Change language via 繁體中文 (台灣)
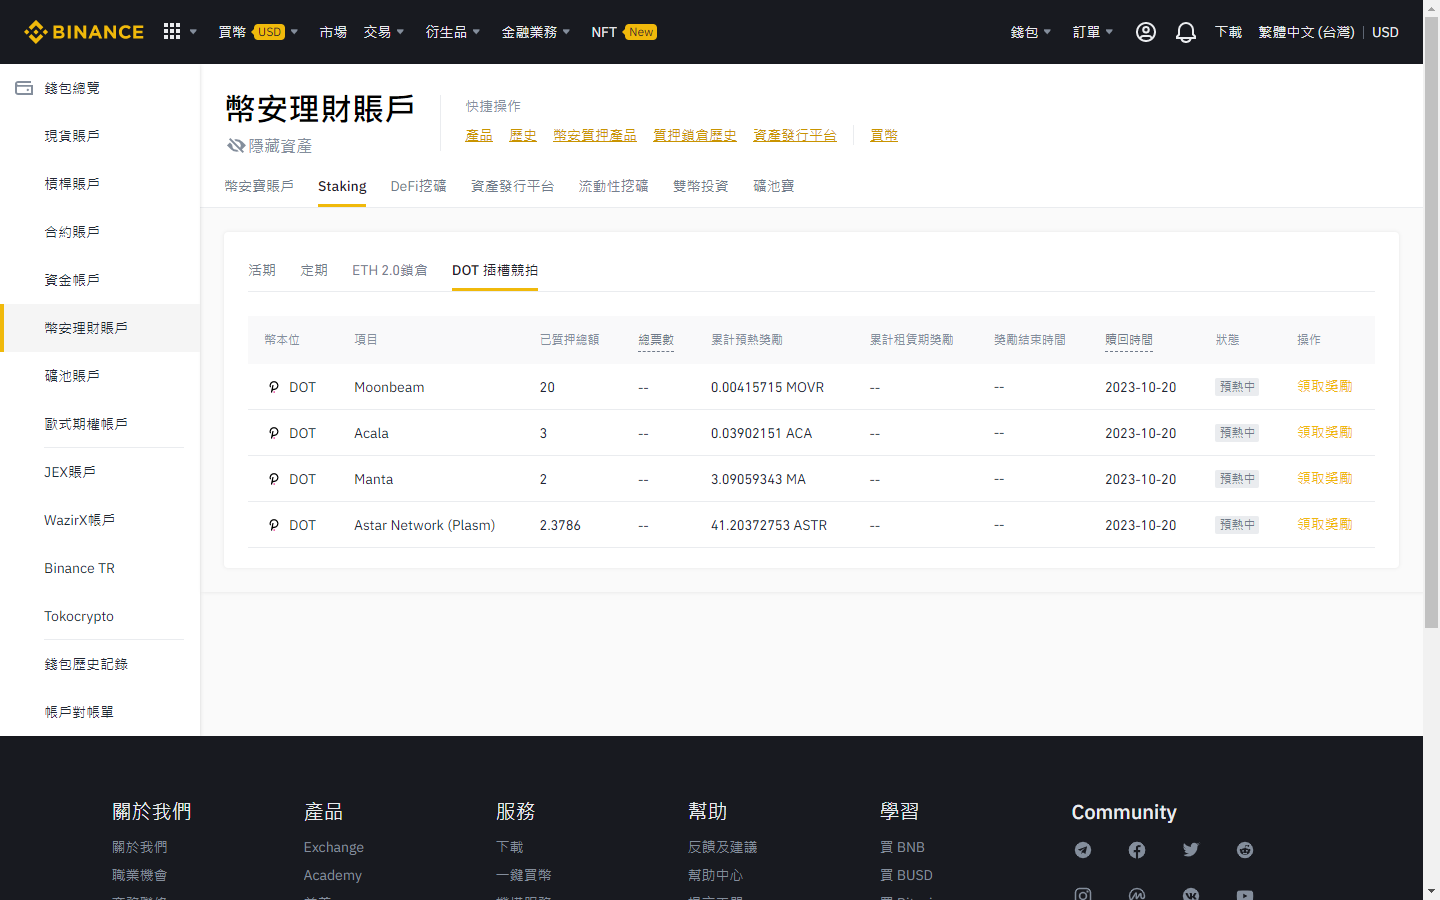This screenshot has height=900, width=1440. click(1306, 32)
